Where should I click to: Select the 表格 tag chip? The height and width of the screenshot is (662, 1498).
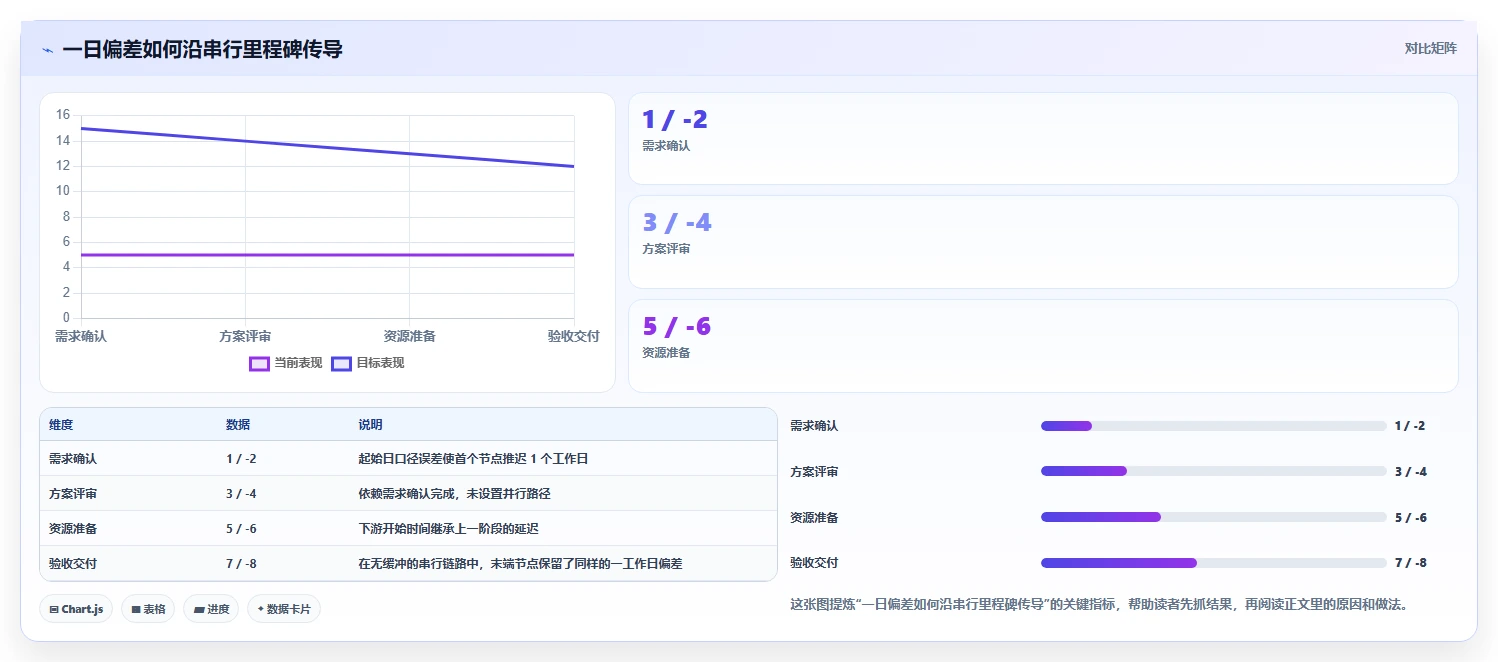(148, 609)
